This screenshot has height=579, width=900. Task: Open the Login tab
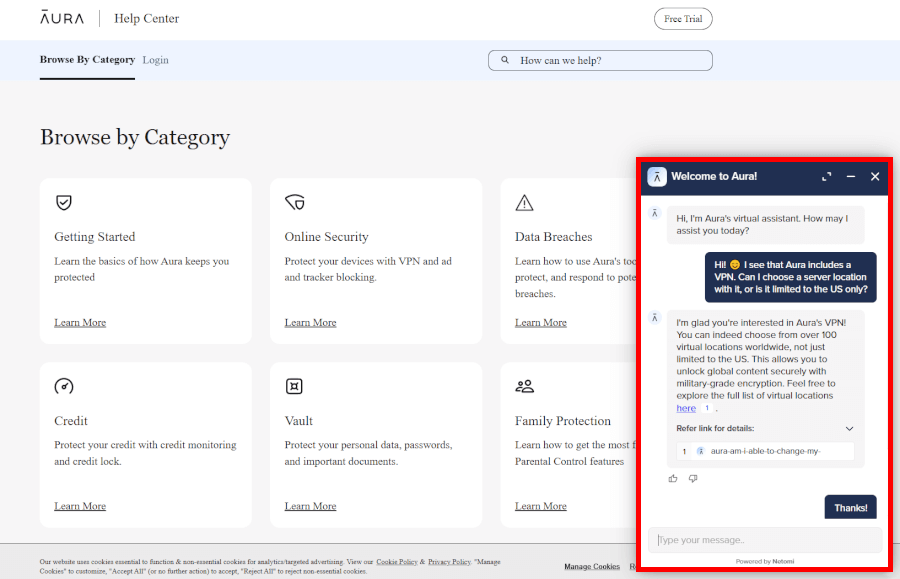click(x=156, y=60)
